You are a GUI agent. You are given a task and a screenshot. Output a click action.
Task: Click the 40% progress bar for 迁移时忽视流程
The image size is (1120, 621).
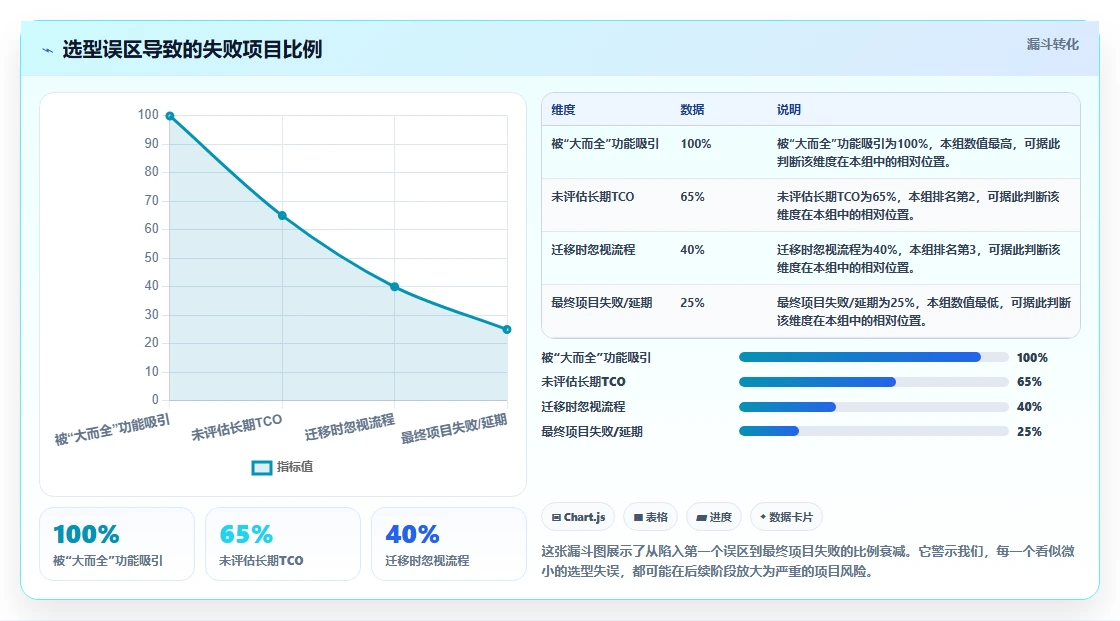click(x=873, y=407)
